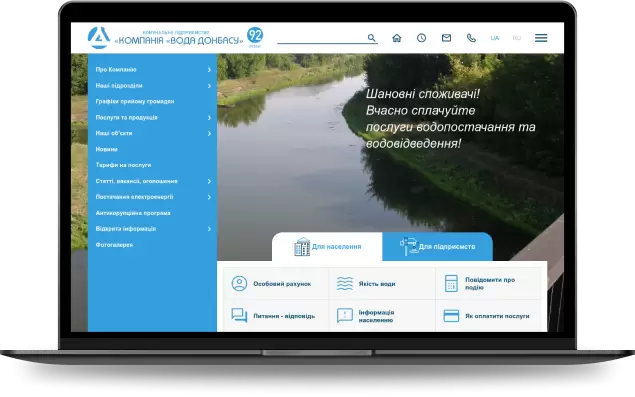Viewport: 635px width, 397px height.
Task: Expand Статті, вакансії, оголошення submenu arrow
Action: (x=209, y=181)
